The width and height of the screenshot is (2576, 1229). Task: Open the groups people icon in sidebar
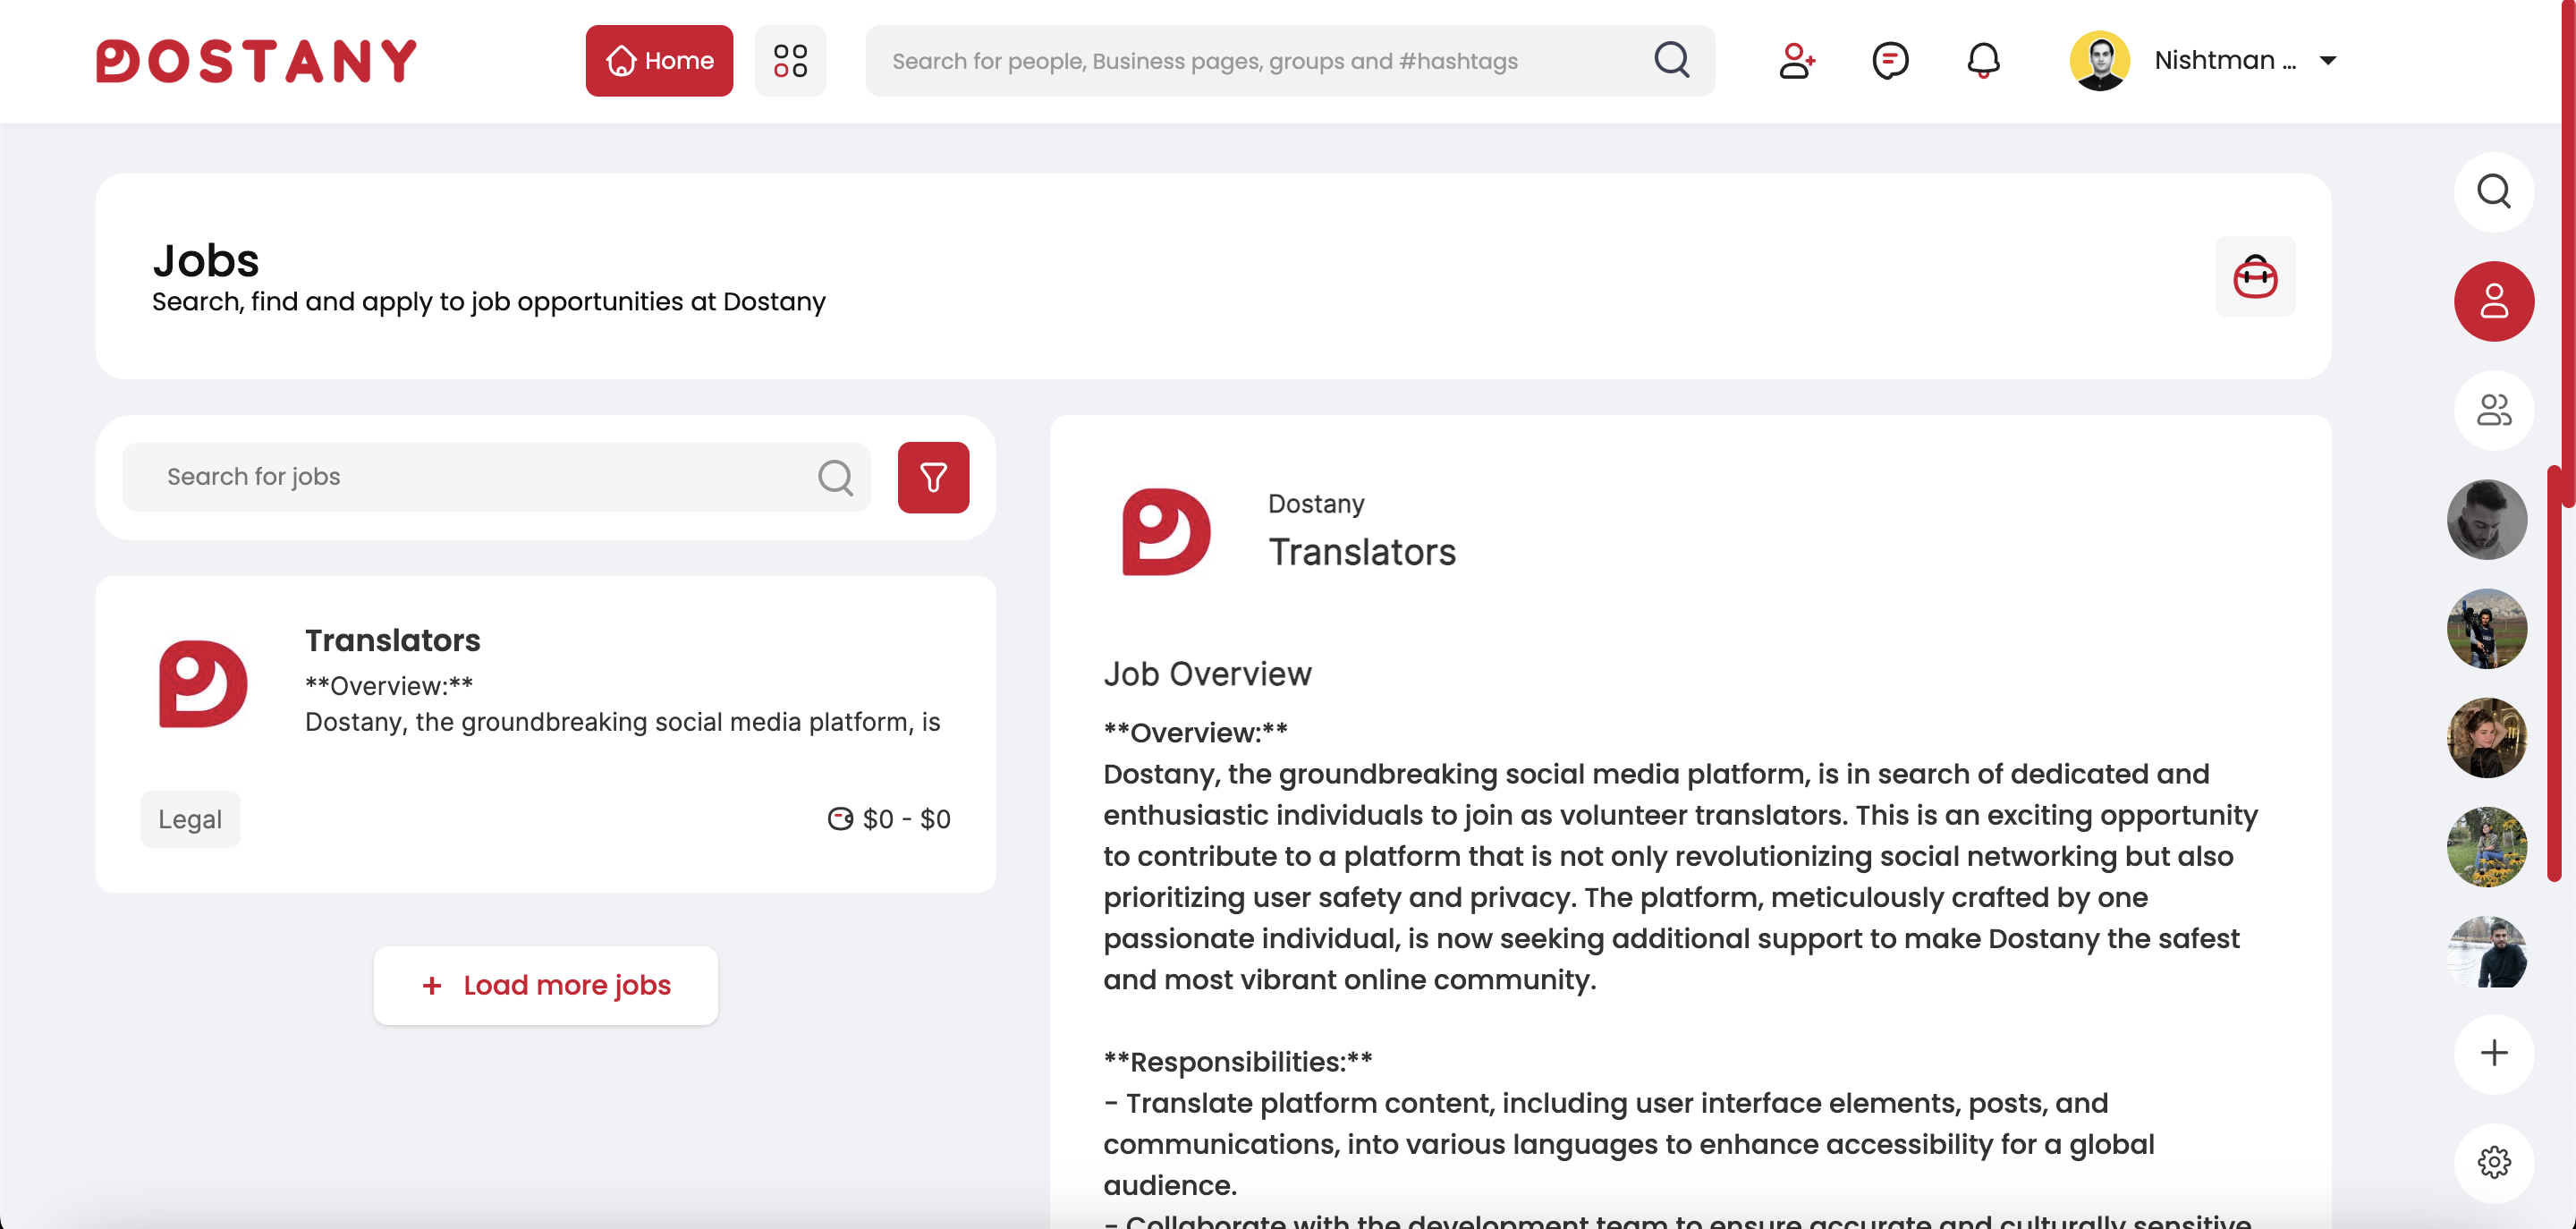point(2493,410)
